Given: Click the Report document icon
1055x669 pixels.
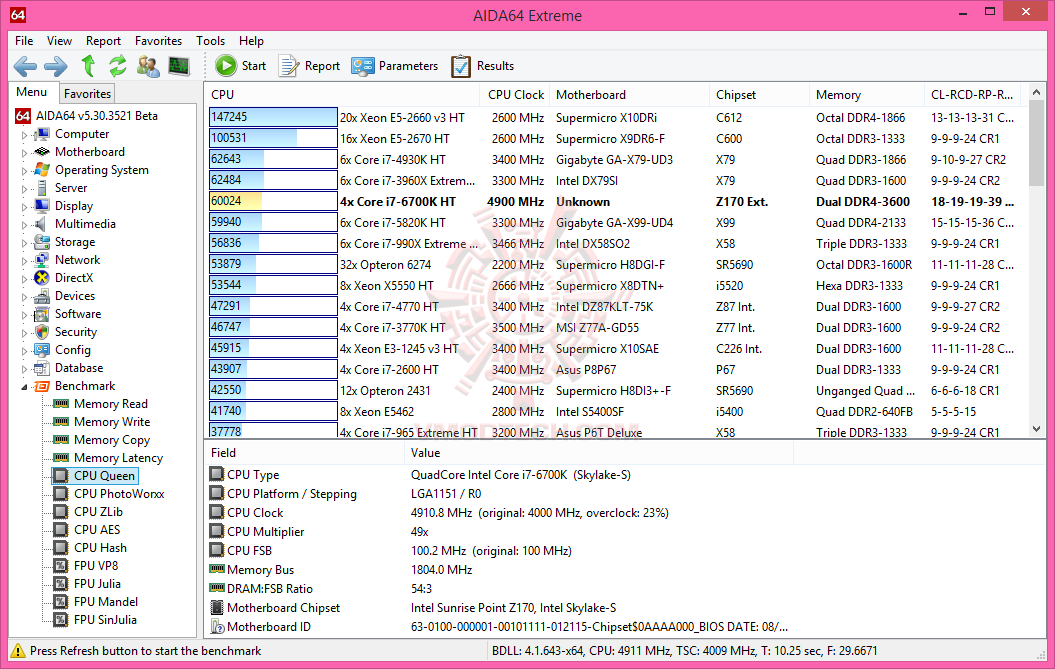Looking at the screenshot, I should tap(289, 66).
